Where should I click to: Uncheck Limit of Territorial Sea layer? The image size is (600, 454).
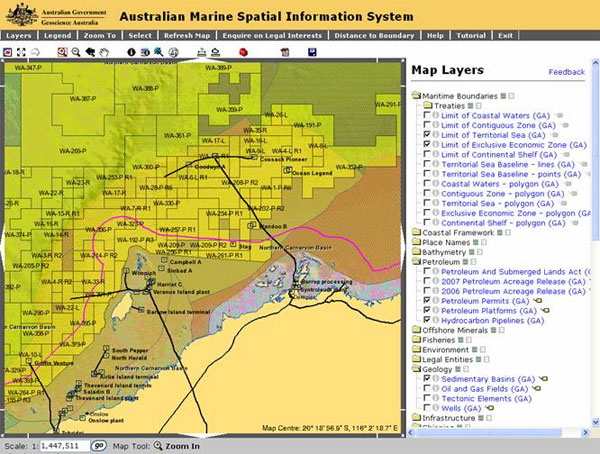pyautogui.click(x=427, y=134)
